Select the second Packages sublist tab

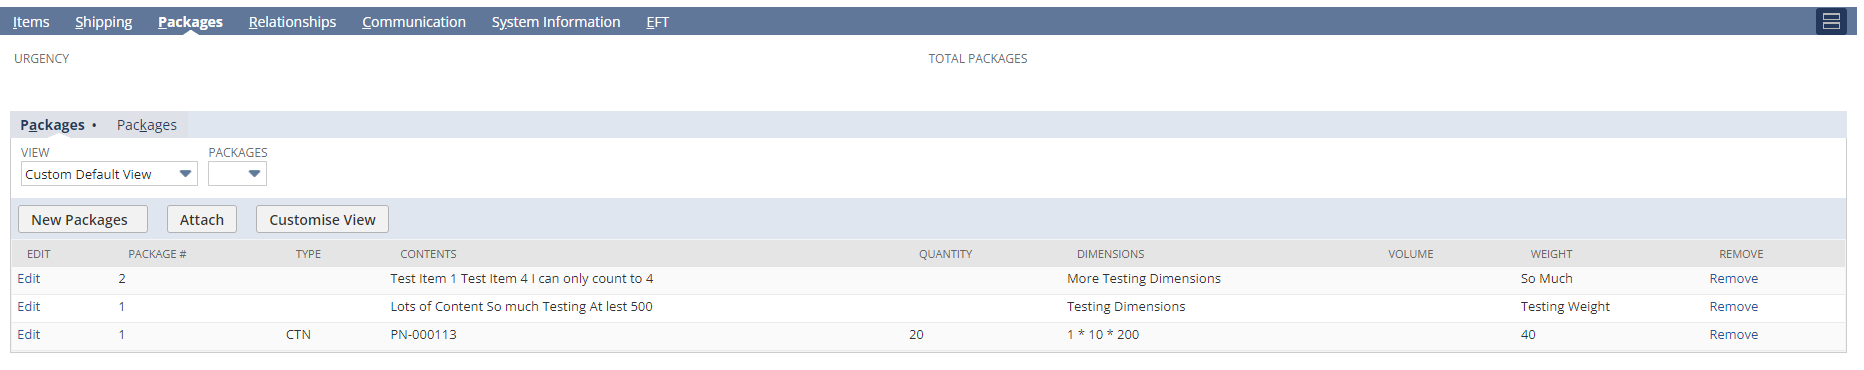(x=147, y=125)
